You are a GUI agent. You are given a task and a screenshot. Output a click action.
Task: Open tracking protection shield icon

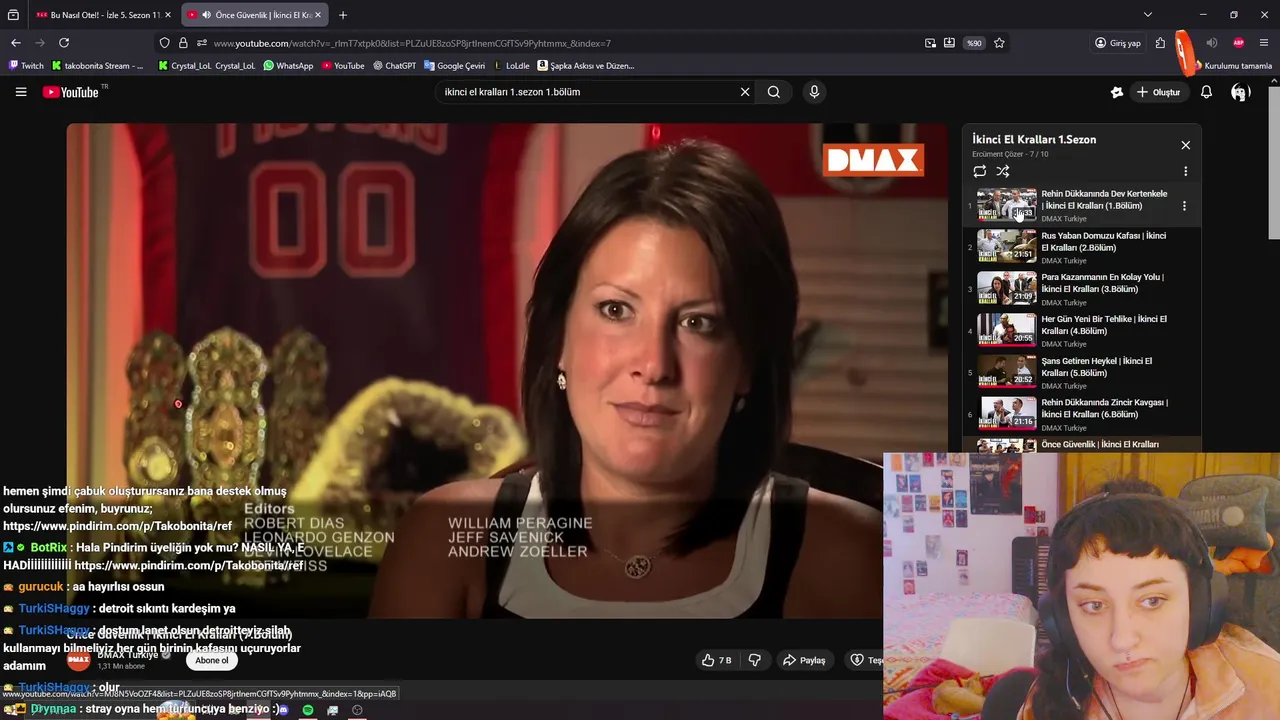click(165, 43)
